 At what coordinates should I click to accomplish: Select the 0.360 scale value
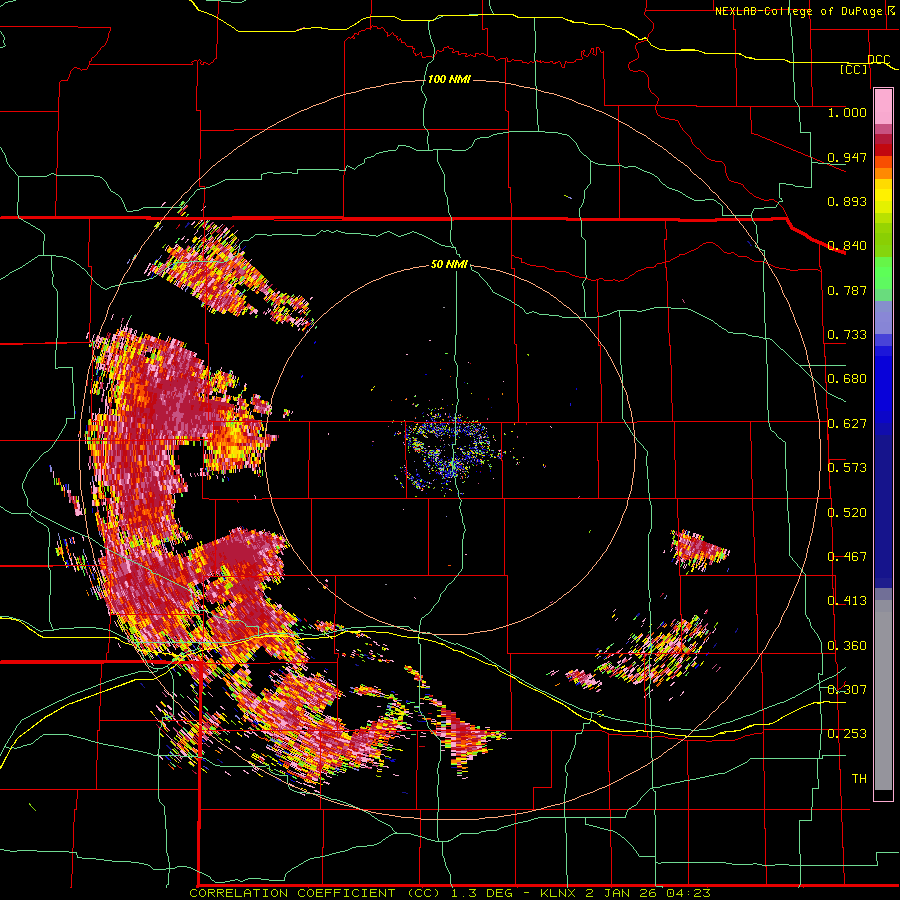(847, 646)
